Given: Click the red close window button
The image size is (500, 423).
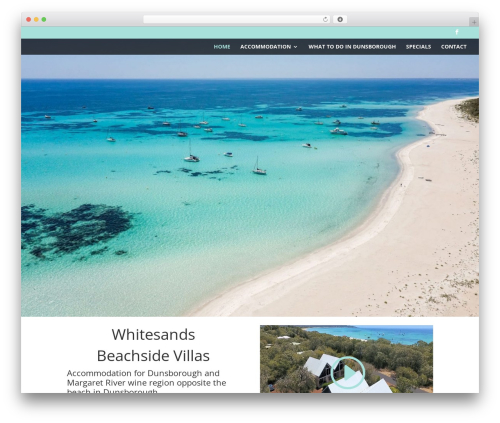Looking at the screenshot, I should pos(29,20).
